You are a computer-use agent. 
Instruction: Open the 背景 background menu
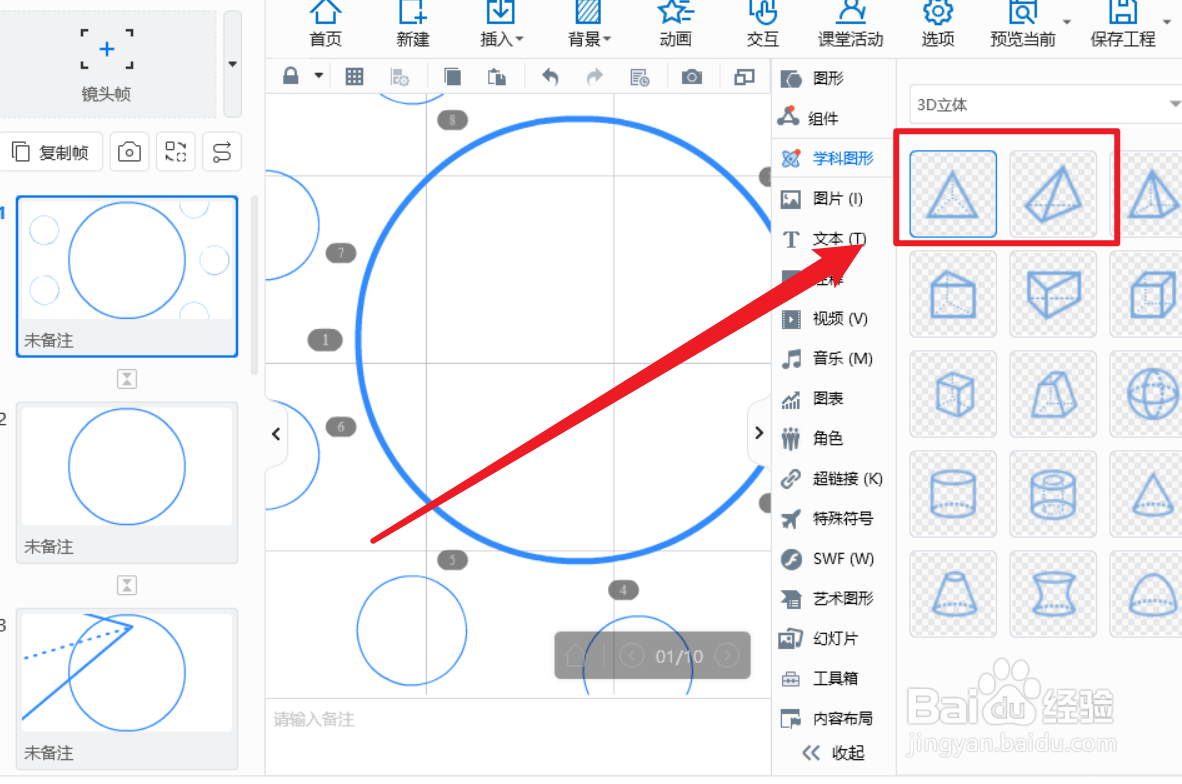pos(589,24)
